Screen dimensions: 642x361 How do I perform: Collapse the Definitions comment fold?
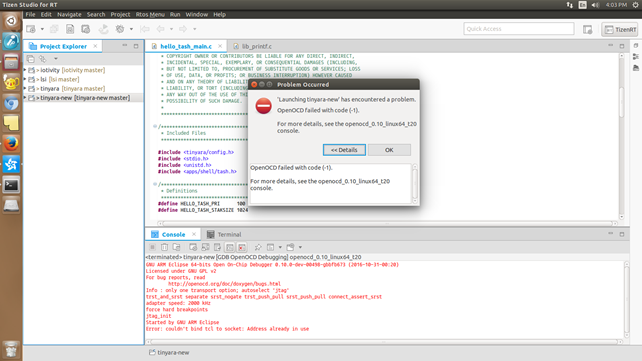[x=155, y=184]
